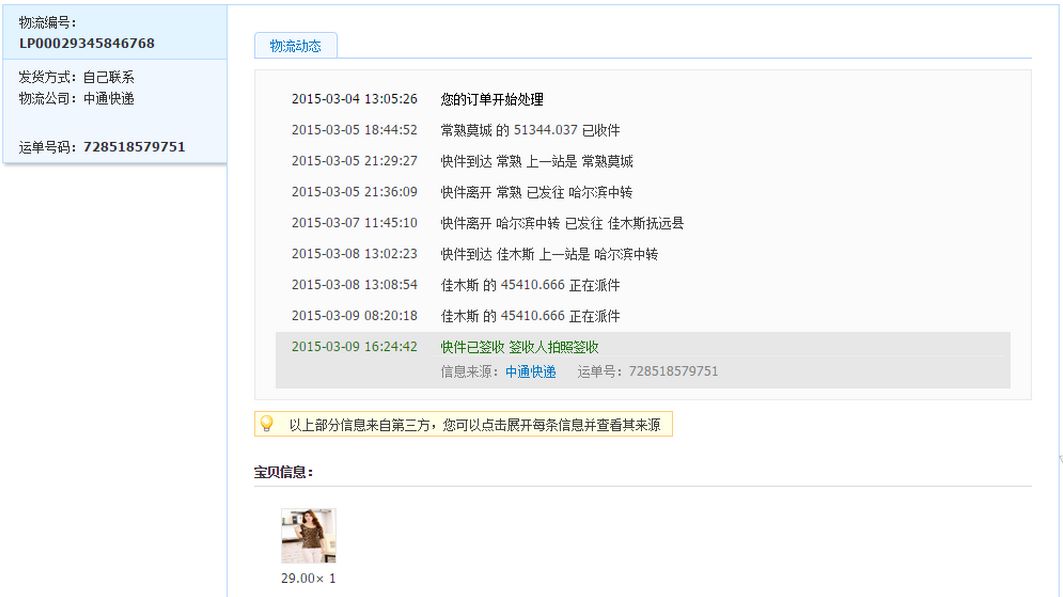Image resolution: width=1063 pixels, height=597 pixels.
Task: Click the 2015-03-09 16:24:42 timestamp
Action: [354, 347]
